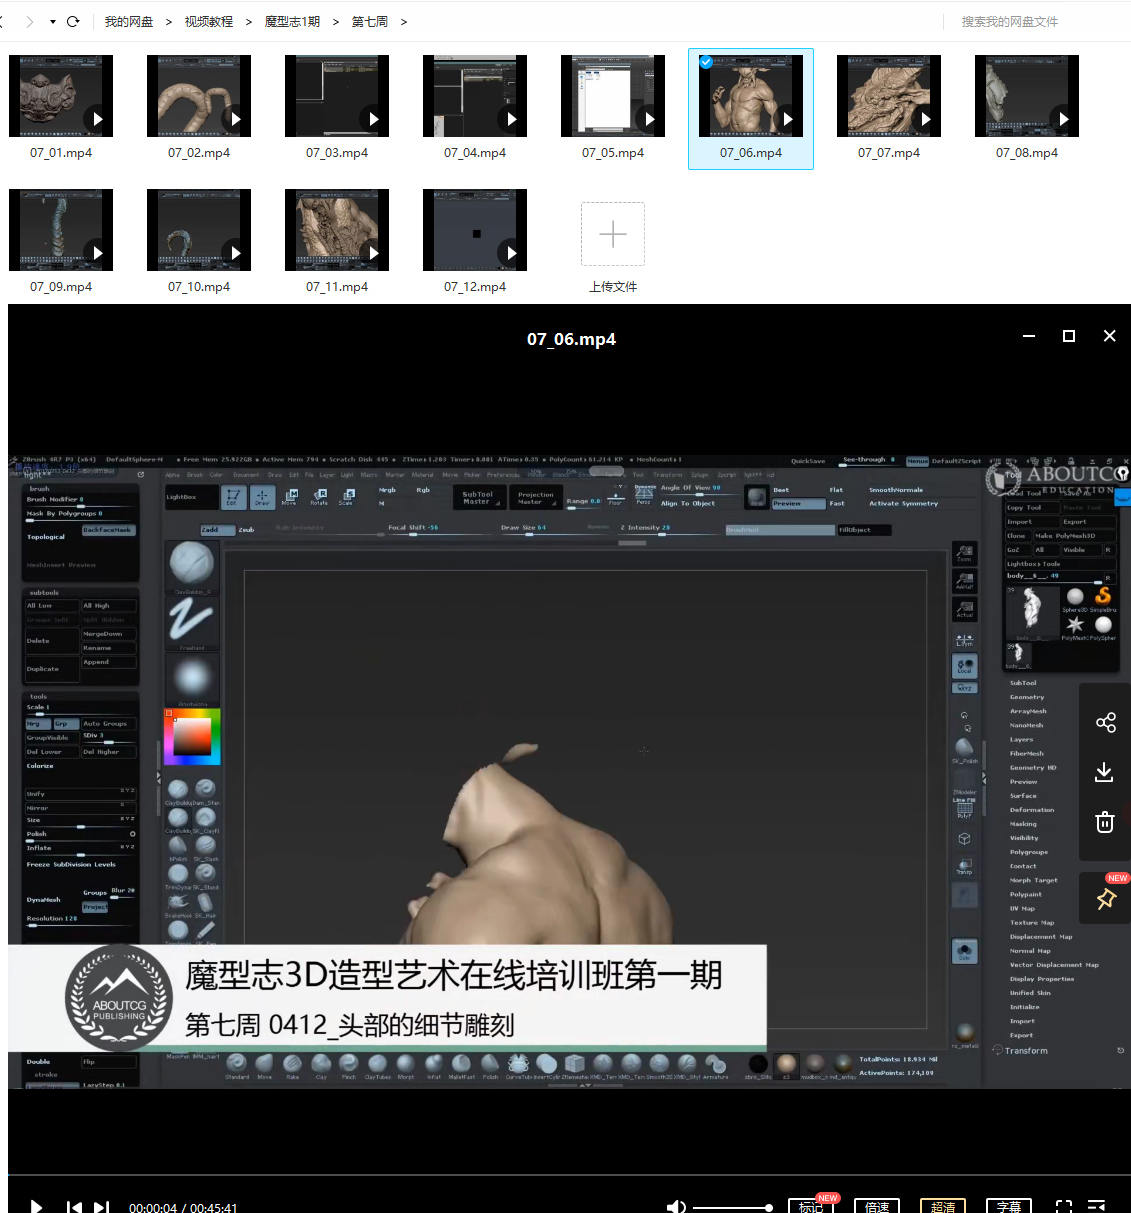1131x1213 pixels.
Task: Enter fullscreen mode in video player
Action: [x=1064, y=1207]
